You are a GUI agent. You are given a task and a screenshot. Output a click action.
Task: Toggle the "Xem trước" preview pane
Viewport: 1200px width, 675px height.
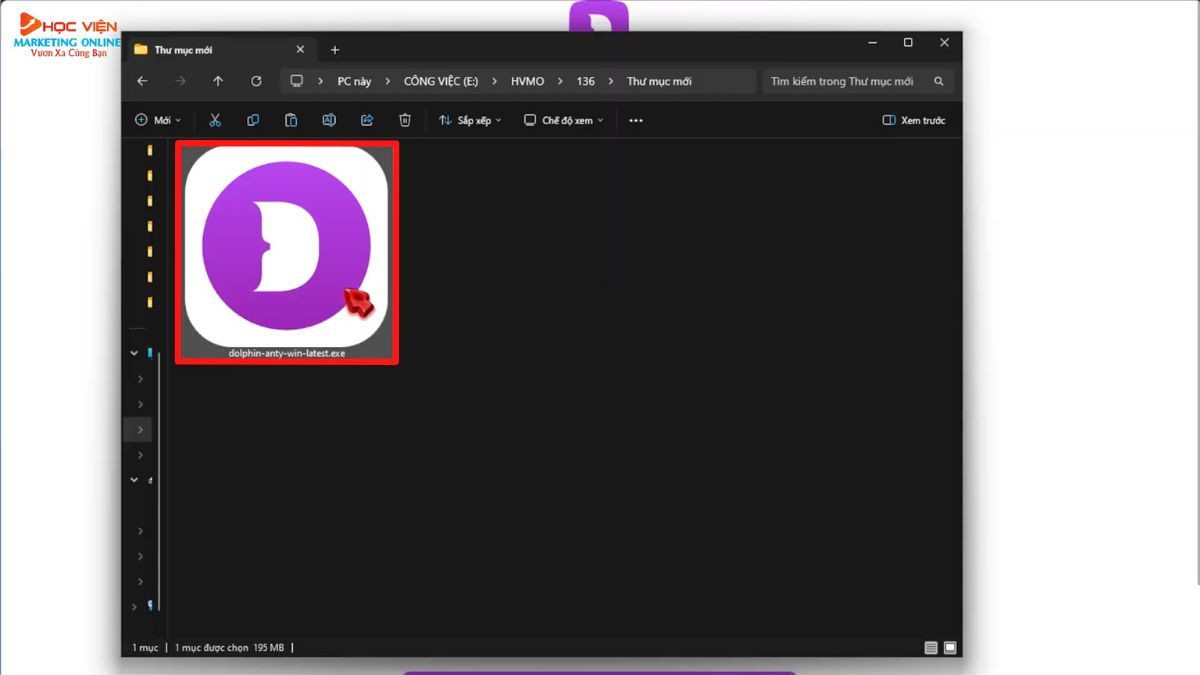click(x=914, y=120)
